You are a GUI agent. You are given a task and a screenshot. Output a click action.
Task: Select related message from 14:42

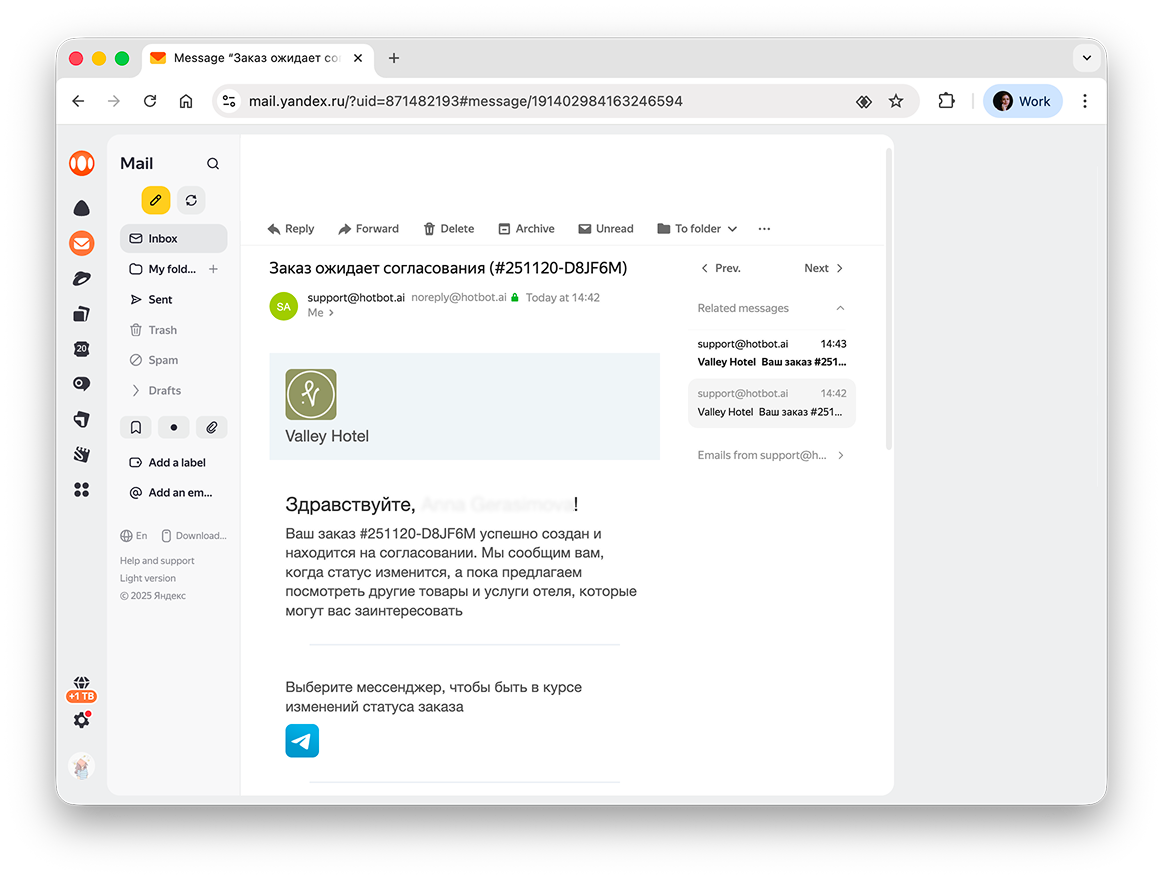pyautogui.click(x=771, y=403)
